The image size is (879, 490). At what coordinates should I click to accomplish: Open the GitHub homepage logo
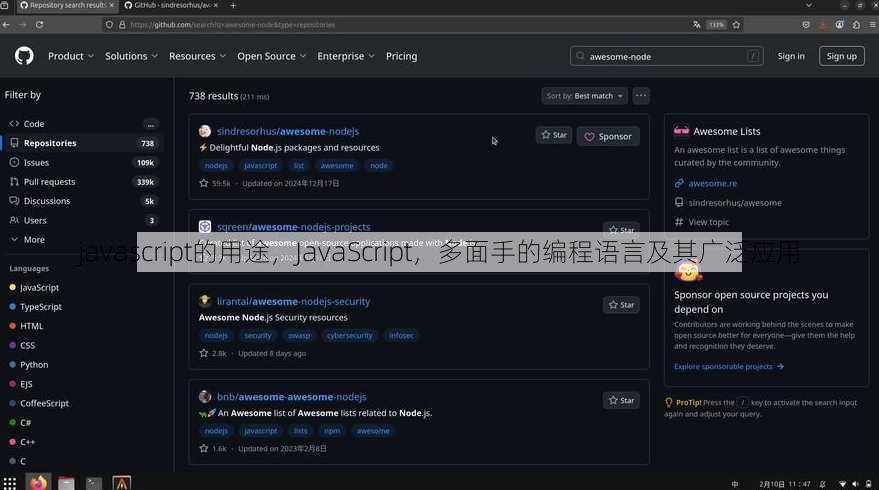24,56
